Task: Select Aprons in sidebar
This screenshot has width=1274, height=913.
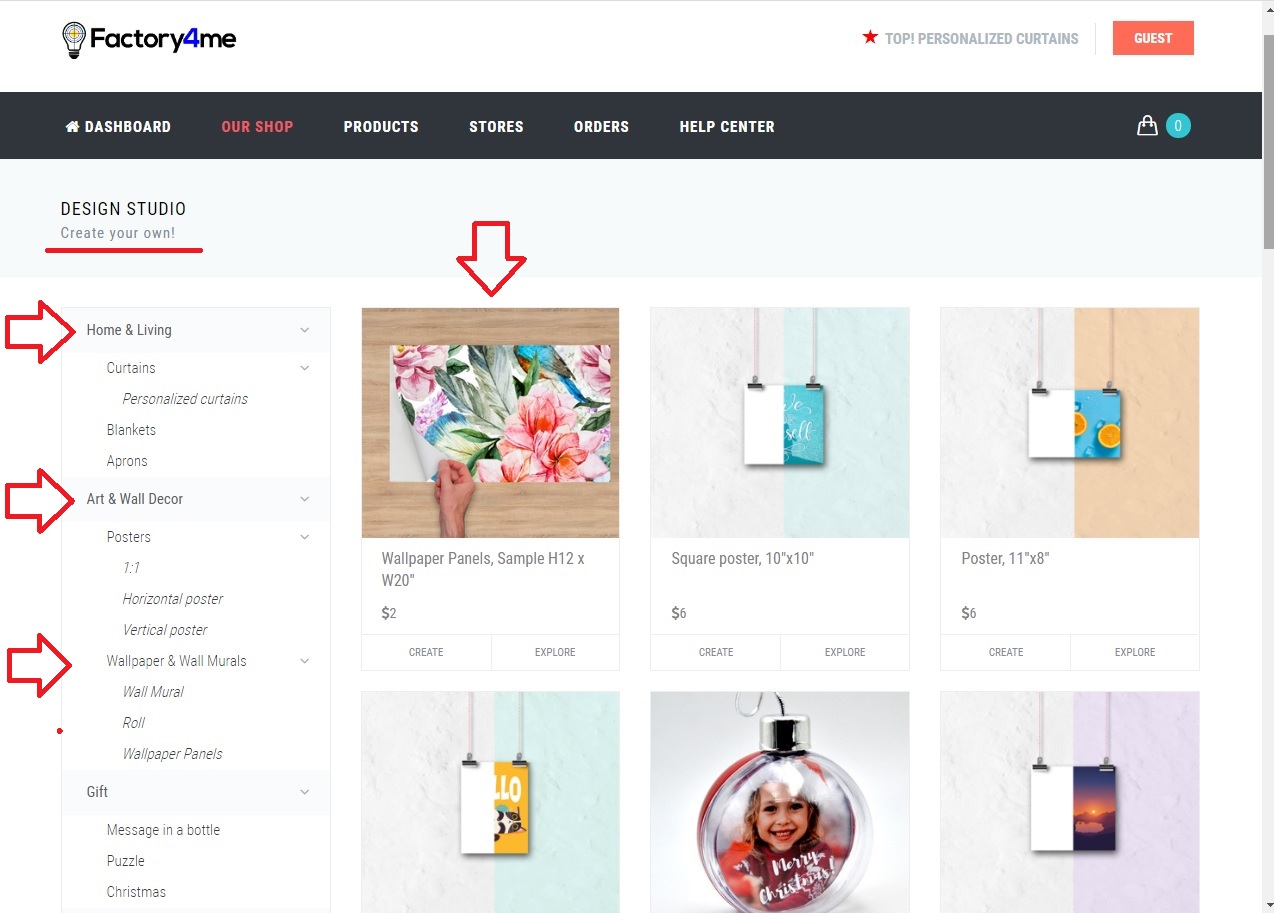Action: coord(127,461)
